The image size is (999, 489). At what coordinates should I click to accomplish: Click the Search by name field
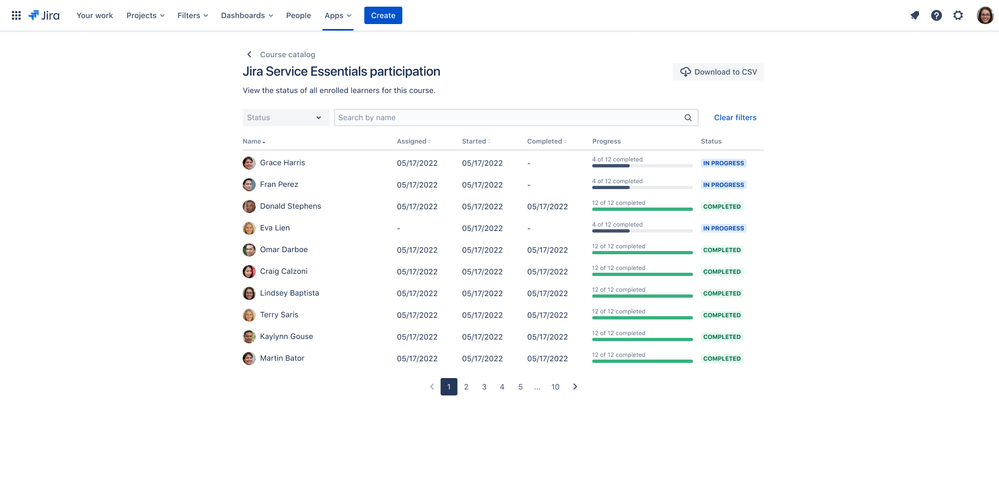pyautogui.click(x=516, y=118)
